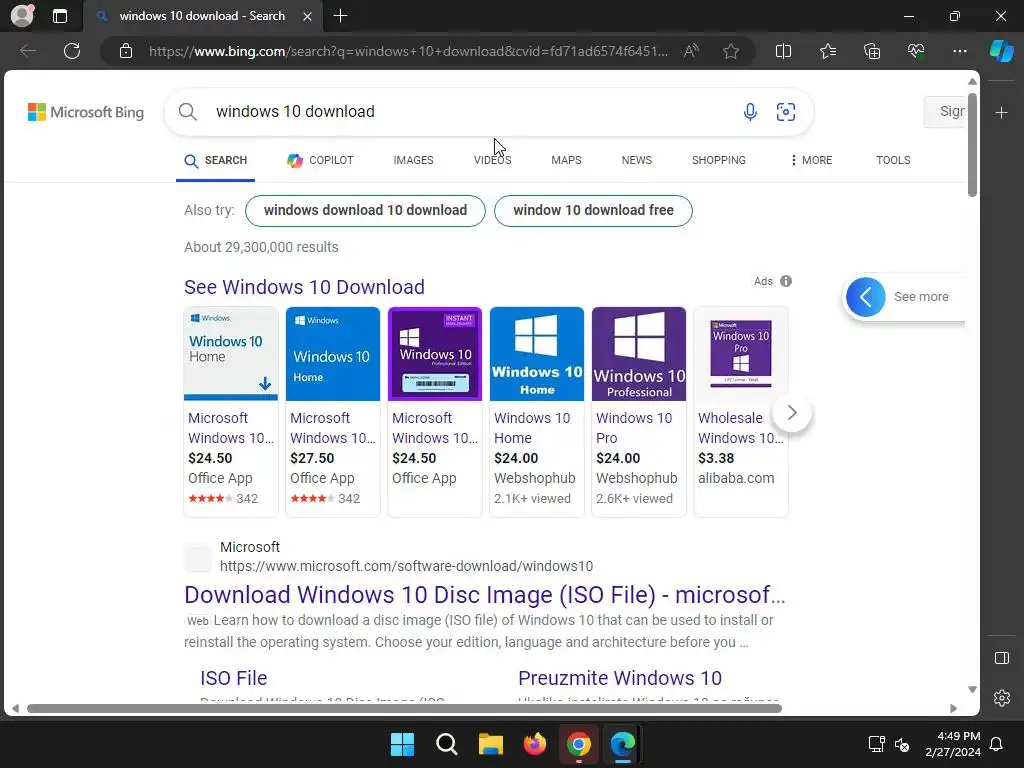Open Wholesale Windows 10 alibaba product
The width and height of the screenshot is (1024, 768).
741,412
